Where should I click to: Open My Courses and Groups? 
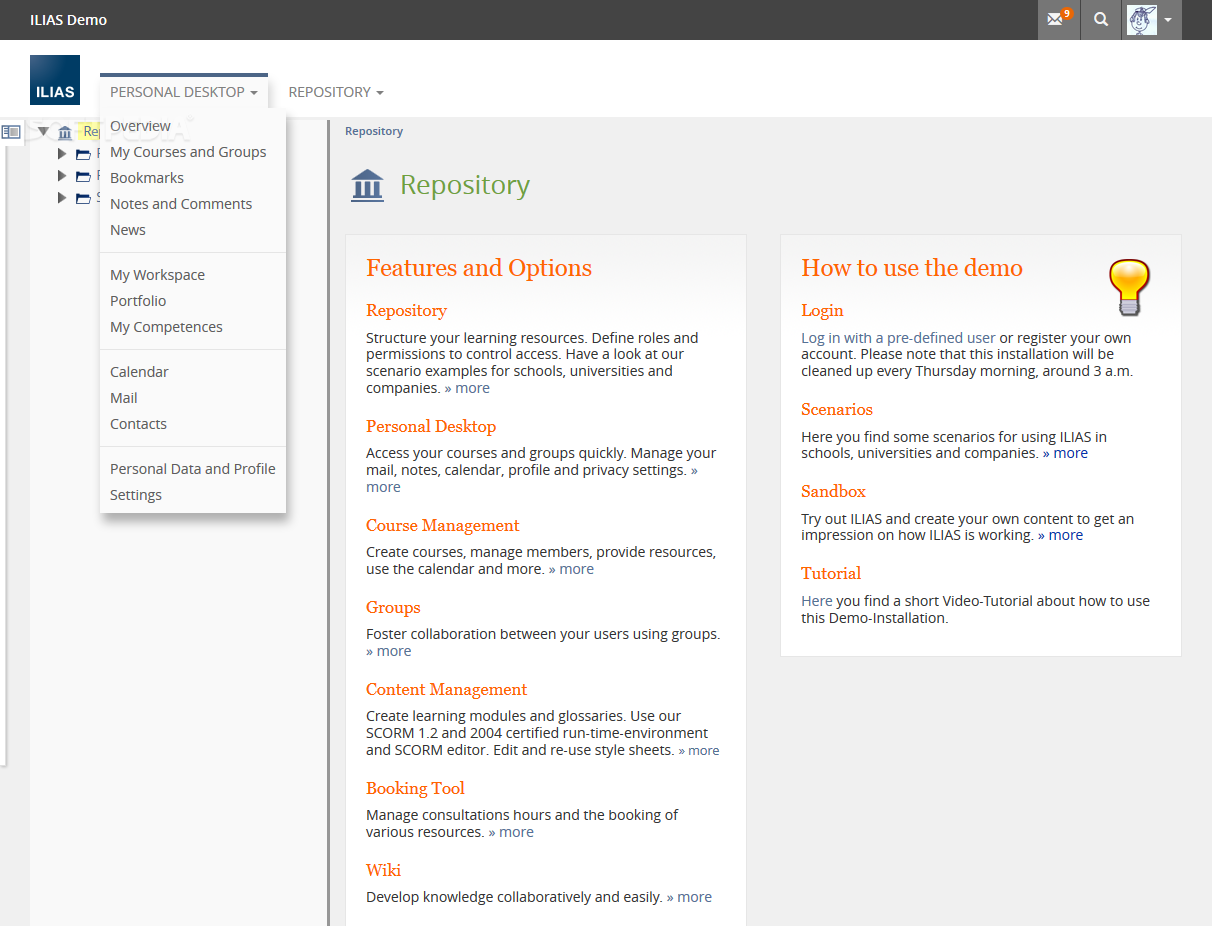(188, 152)
